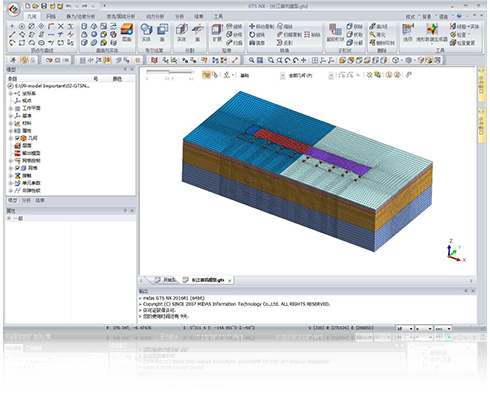490x400 pixels.
Task: Click the large terrain surface icon in solids group
Action: point(127,29)
